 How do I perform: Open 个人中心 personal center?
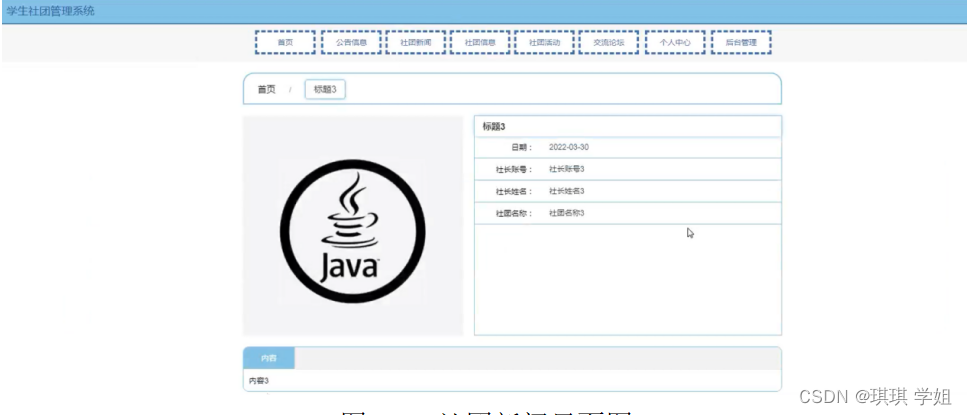[x=675, y=43]
